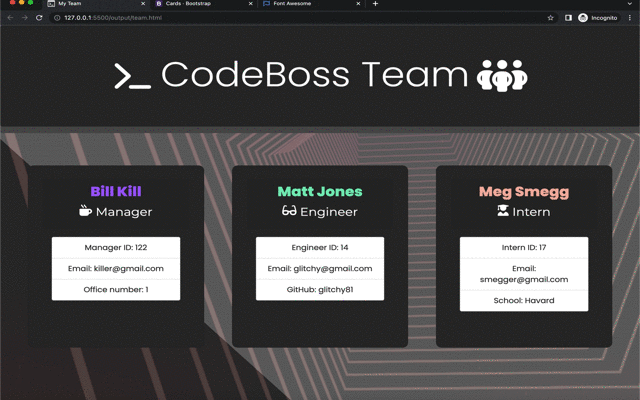Open the glitchy@gmail.com email link
640x400 pixels.
coord(333,269)
